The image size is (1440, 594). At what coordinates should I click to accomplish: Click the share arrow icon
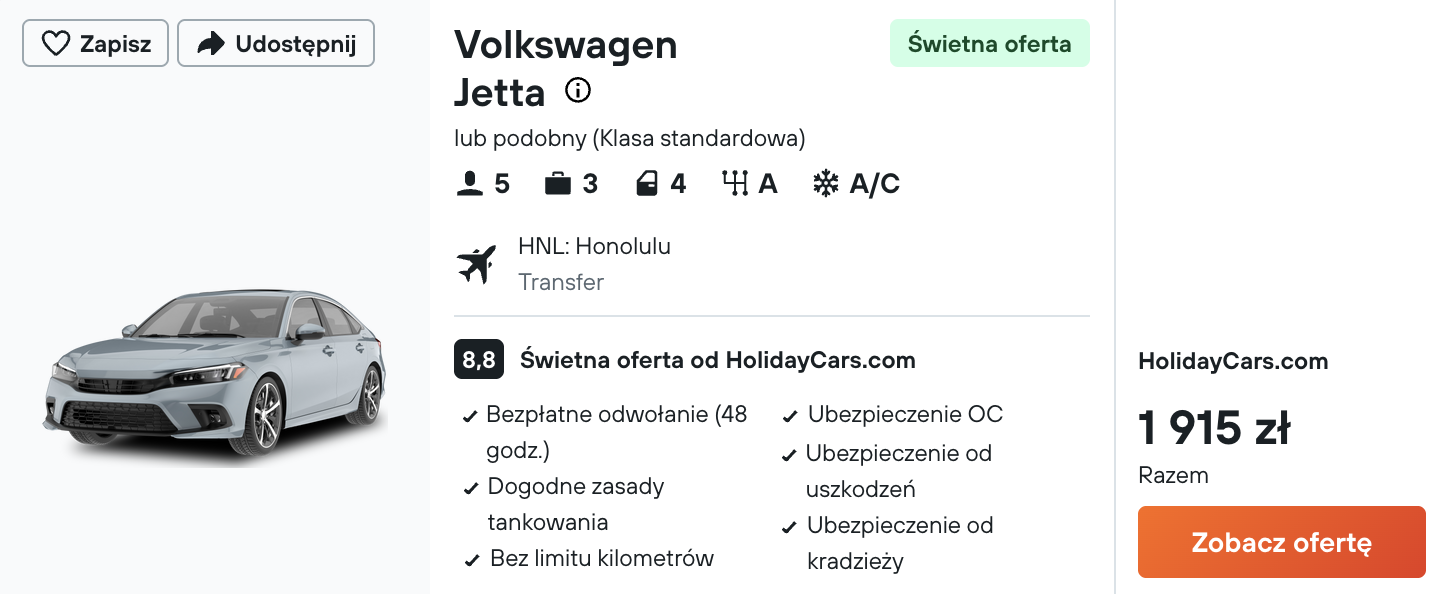pos(211,44)
